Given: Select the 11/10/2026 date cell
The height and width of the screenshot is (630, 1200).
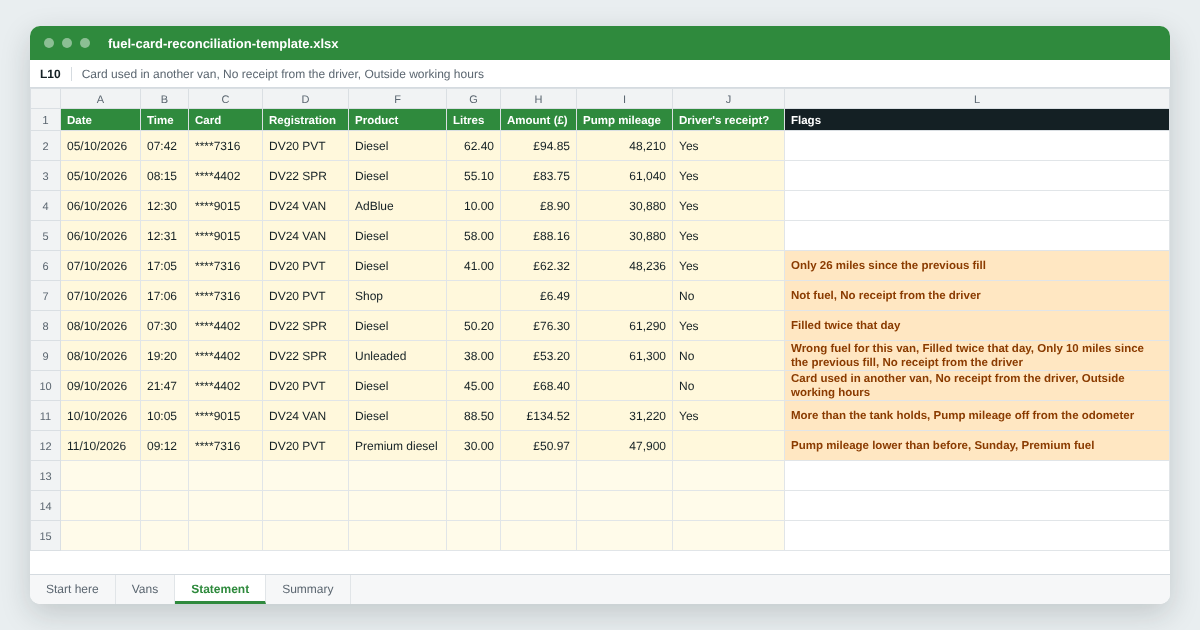Looking at the screenshot, I should pos(100,446).
